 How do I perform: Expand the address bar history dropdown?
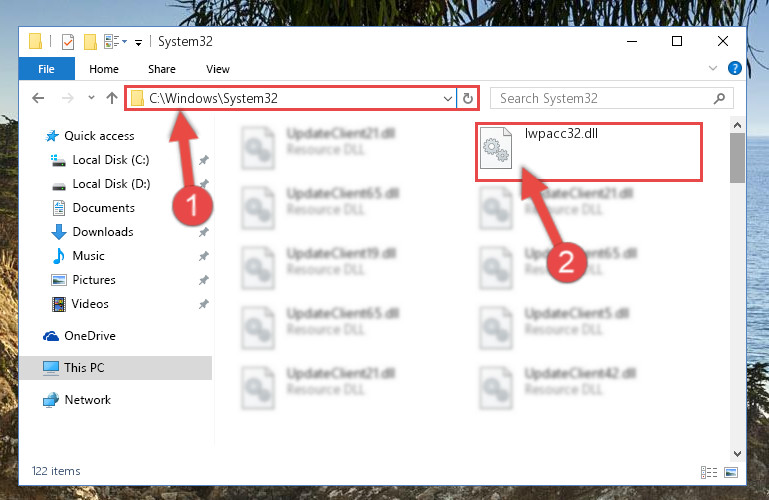tap(447, 99)
